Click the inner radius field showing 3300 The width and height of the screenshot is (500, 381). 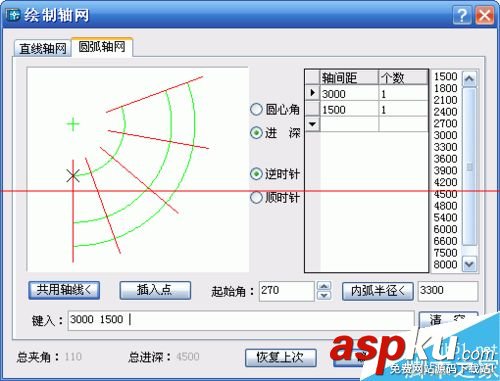448,291
